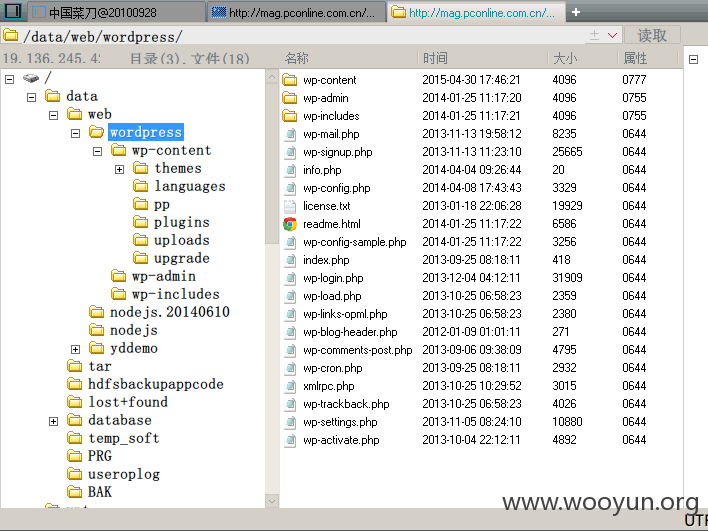
Task: Click the wp-includes folder icon in file list
Action: pyautogui.click(x=290, y=116)
